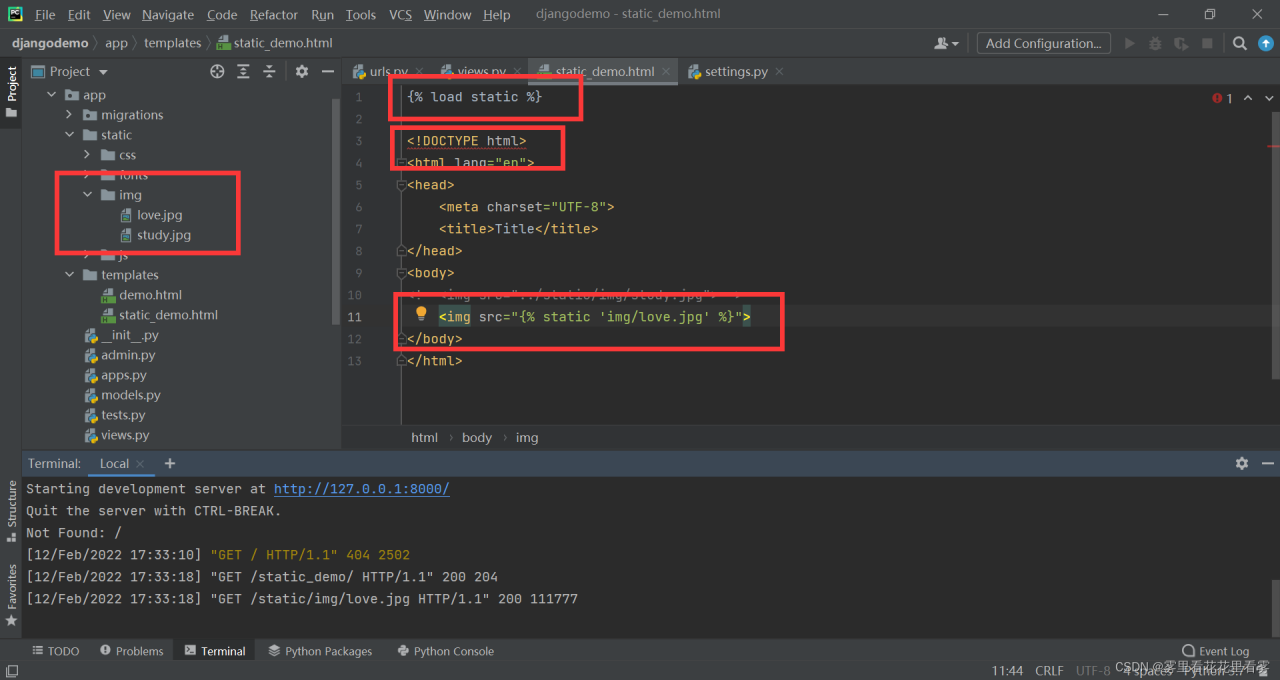Open the Refactor menu
Image resolution: width=1280 pixels, height=680 pixels.
273,14
